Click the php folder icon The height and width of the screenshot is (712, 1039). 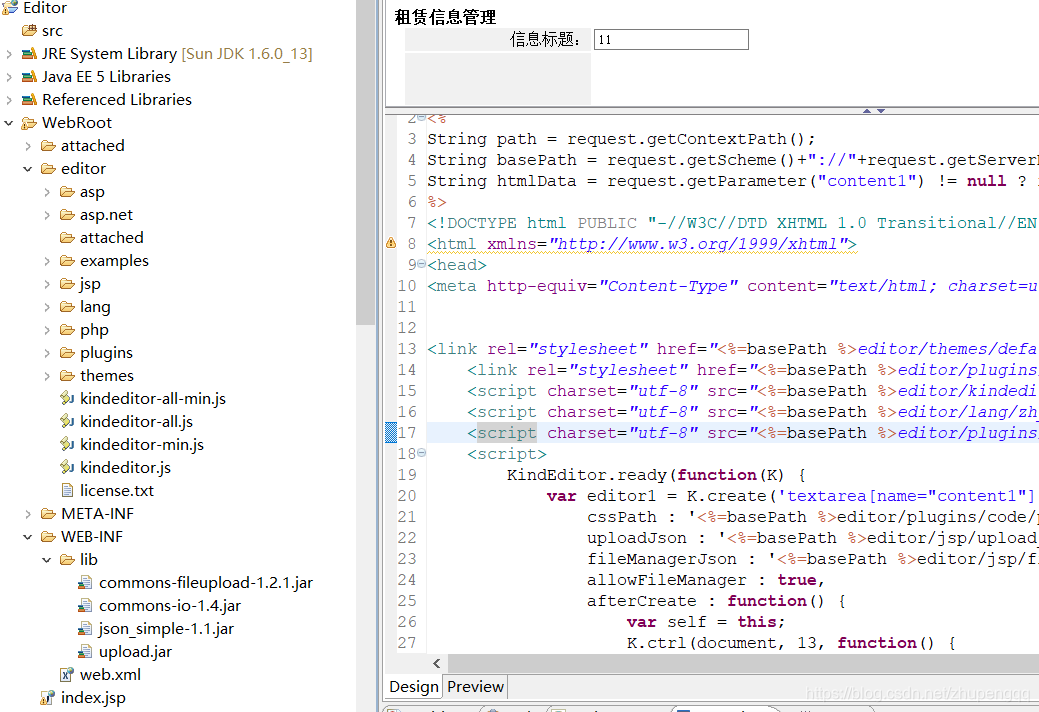pyautogui.click(x=67, y=329)
